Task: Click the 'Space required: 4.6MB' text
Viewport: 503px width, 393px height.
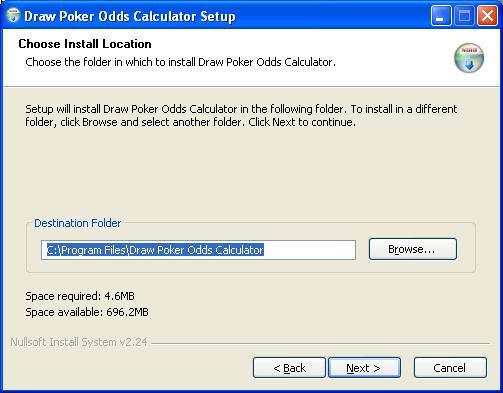Action: [x=80, y=296]
